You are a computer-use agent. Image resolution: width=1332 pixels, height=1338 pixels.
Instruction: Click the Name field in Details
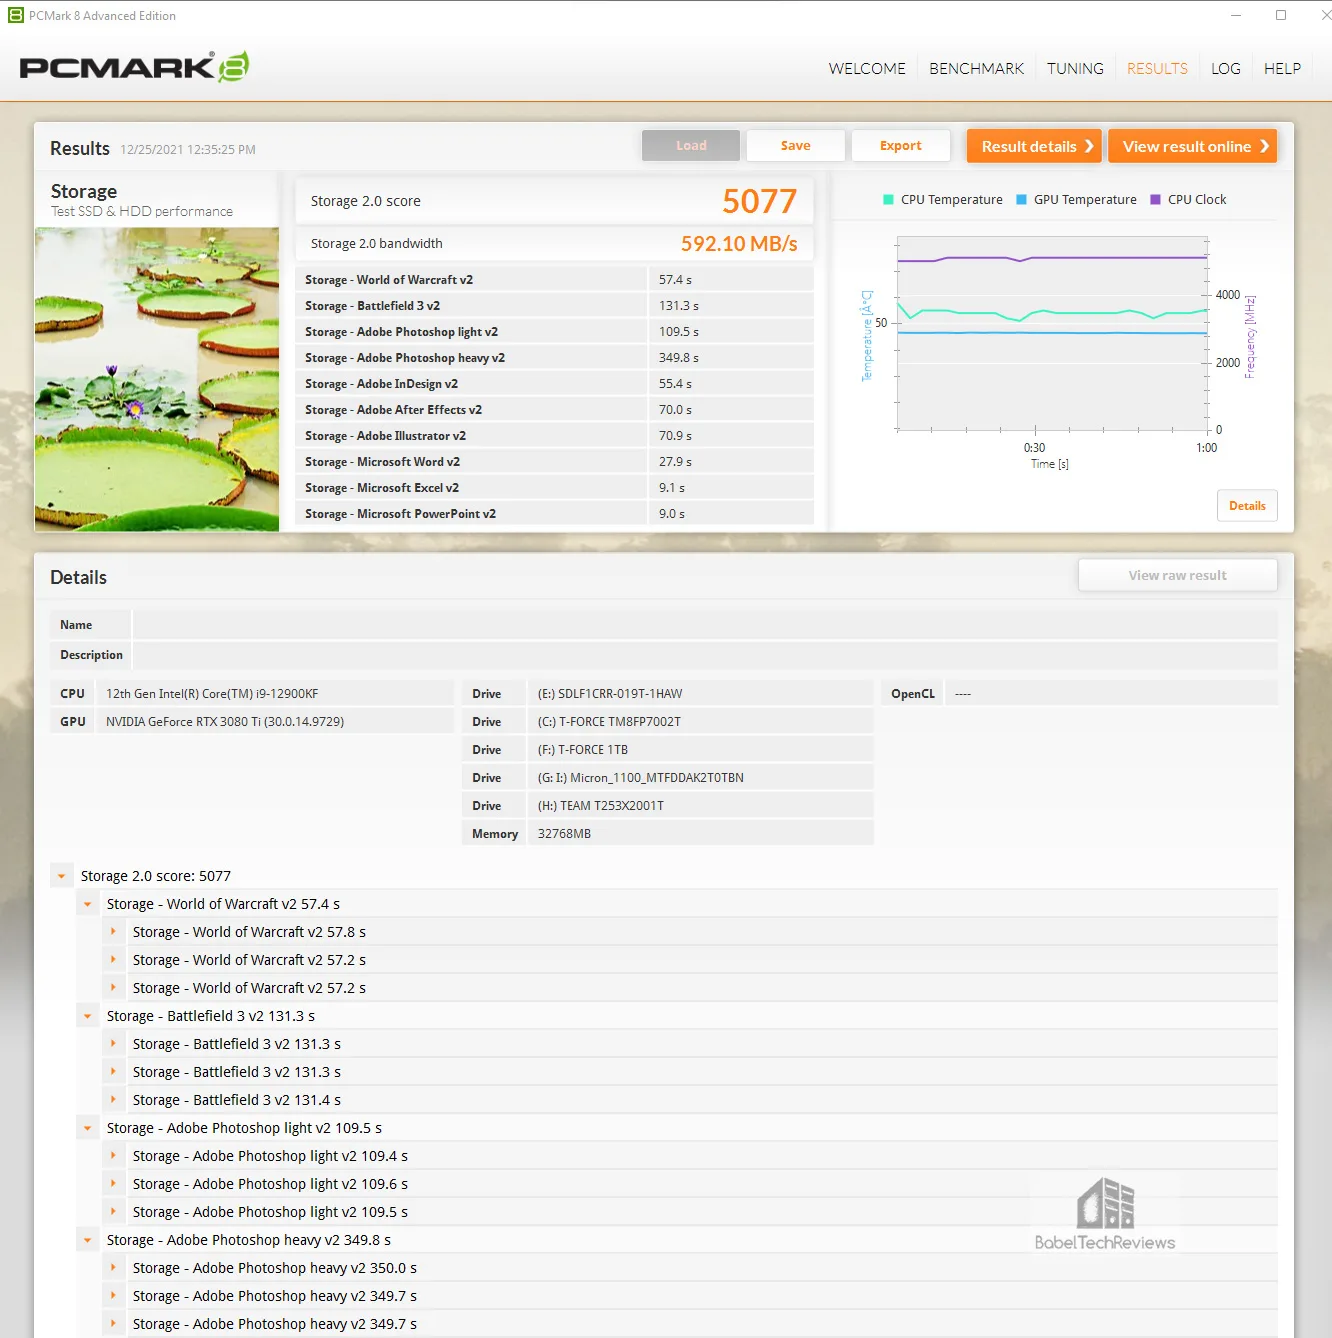coord(705,625)
